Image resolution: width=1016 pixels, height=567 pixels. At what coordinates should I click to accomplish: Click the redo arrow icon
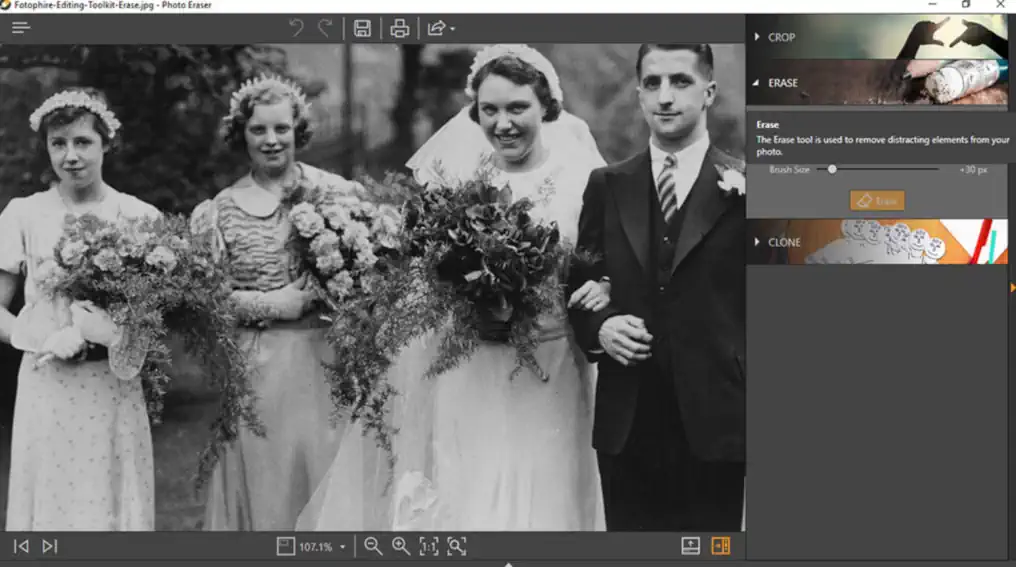pyautogui.click(x=325, y=28)
